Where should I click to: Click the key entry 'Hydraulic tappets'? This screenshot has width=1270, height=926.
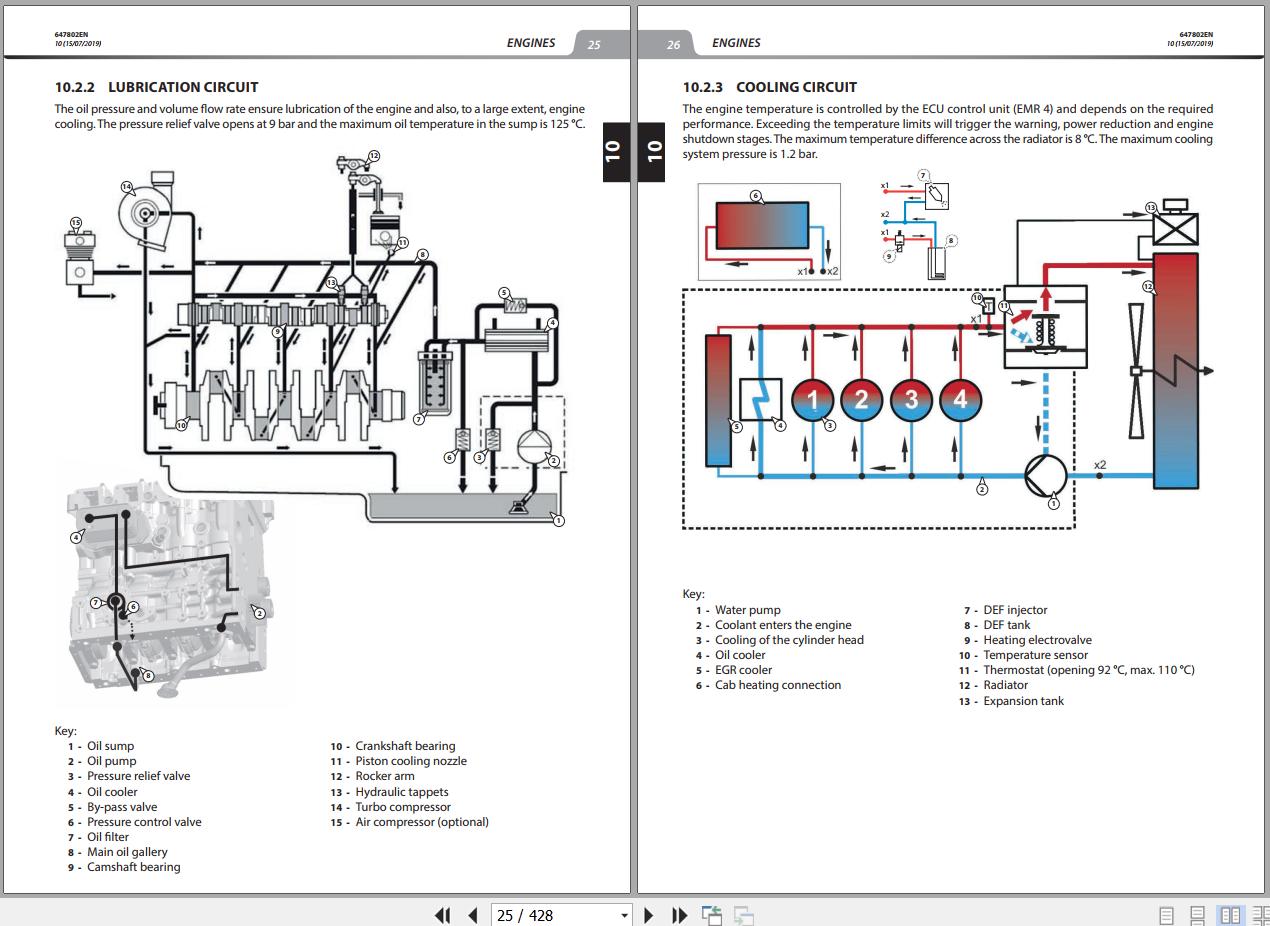(x=402, y=792)
